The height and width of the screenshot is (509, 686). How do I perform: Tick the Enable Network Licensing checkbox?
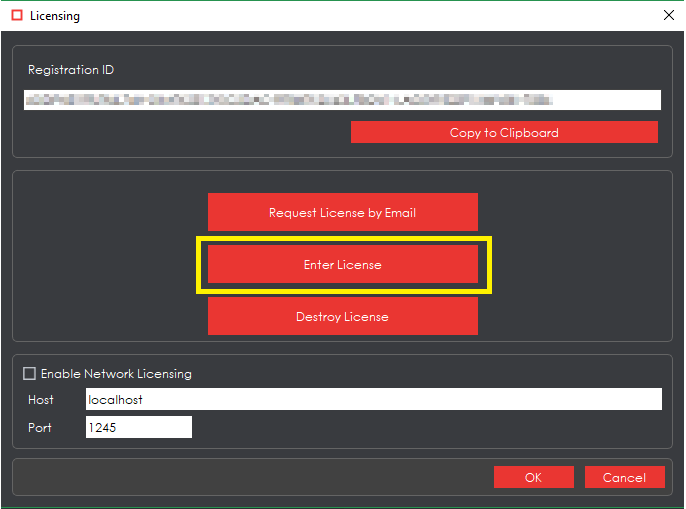[30, 374]
